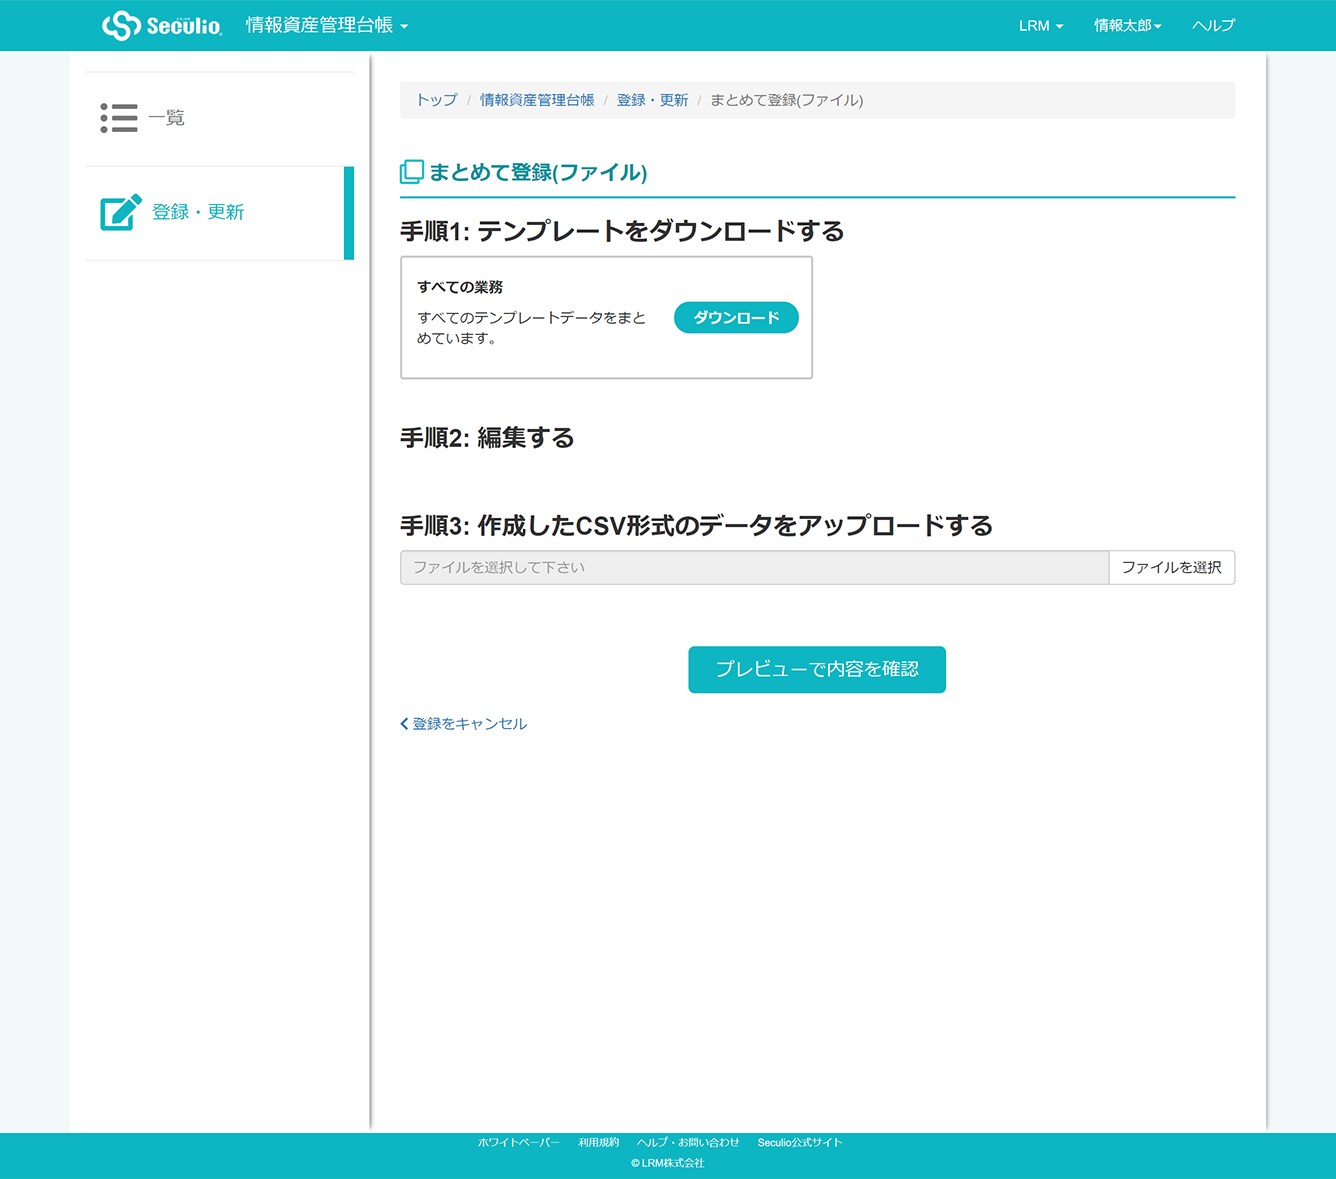Image resolution: width=1336 pixels, height=1179 pixels.
Task: Click the file path input field
Action: [x=754, y=567]
